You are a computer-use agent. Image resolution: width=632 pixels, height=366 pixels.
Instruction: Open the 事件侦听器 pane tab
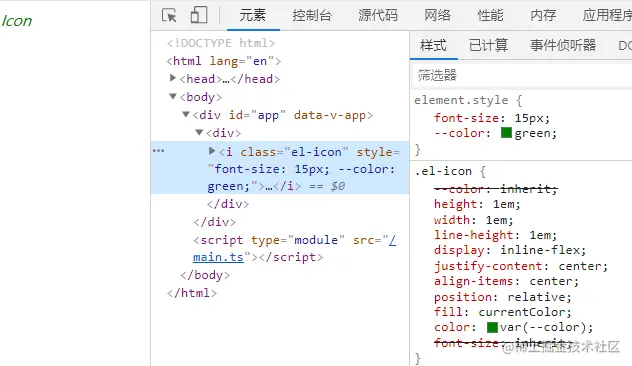(563, 45)
